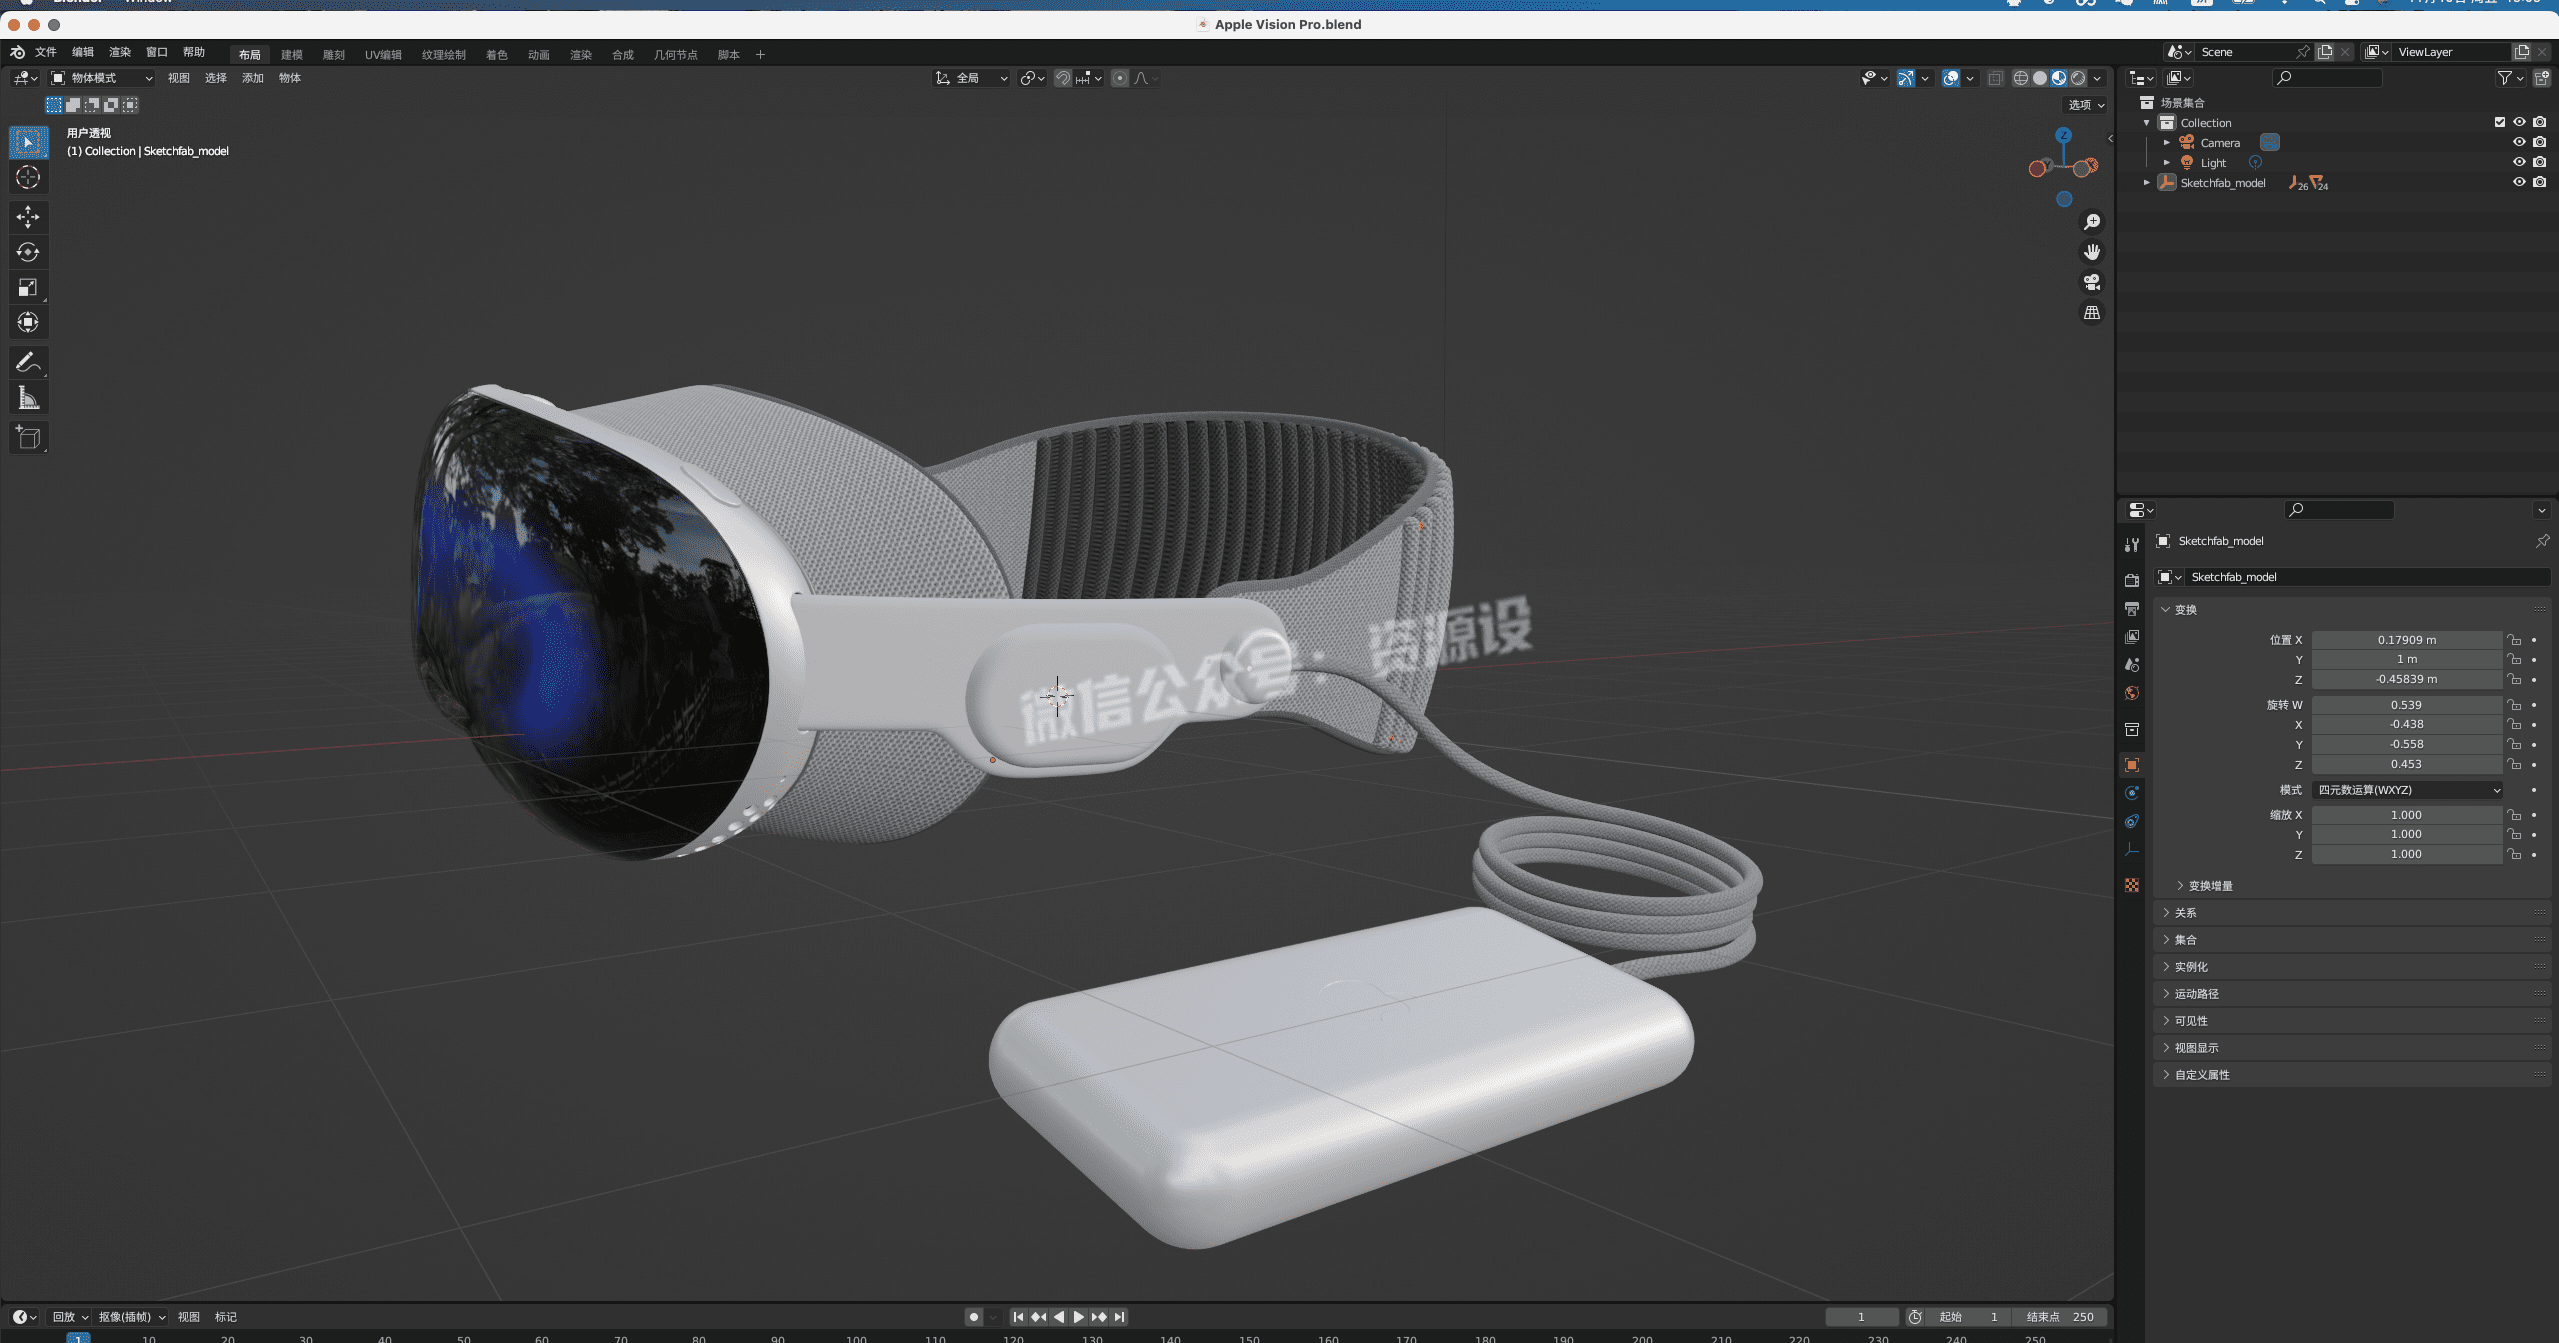2559x1343 pixels.
Task: Toggle lock on Scale Z
Action: point(2514,854)
